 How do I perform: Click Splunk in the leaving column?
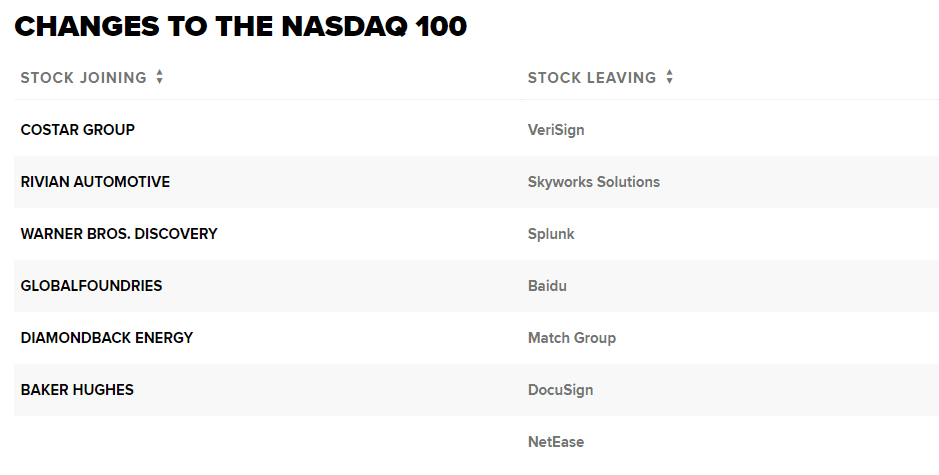click(x=551, y=234)
